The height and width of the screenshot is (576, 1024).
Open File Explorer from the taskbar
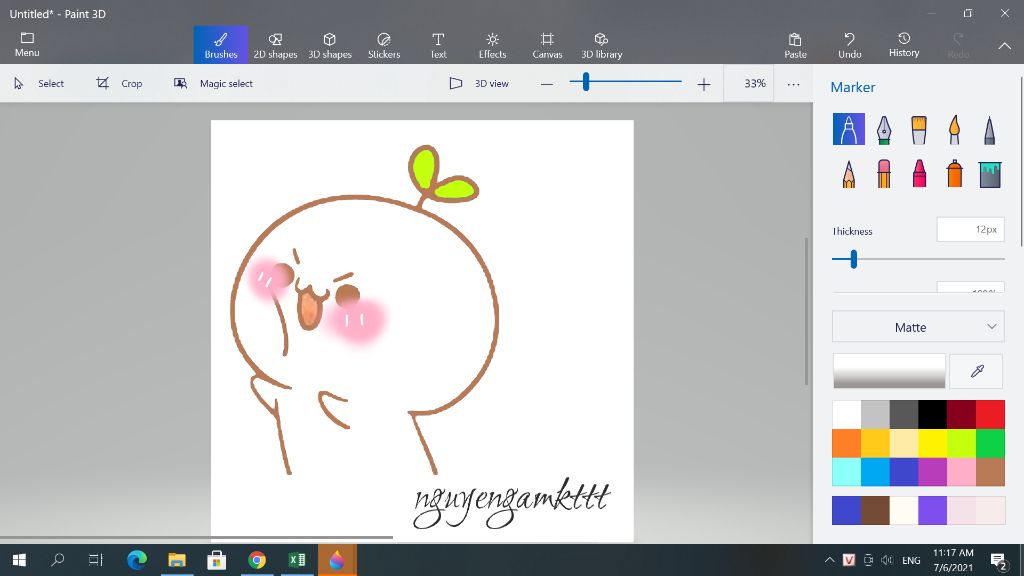tap(176, 560)
